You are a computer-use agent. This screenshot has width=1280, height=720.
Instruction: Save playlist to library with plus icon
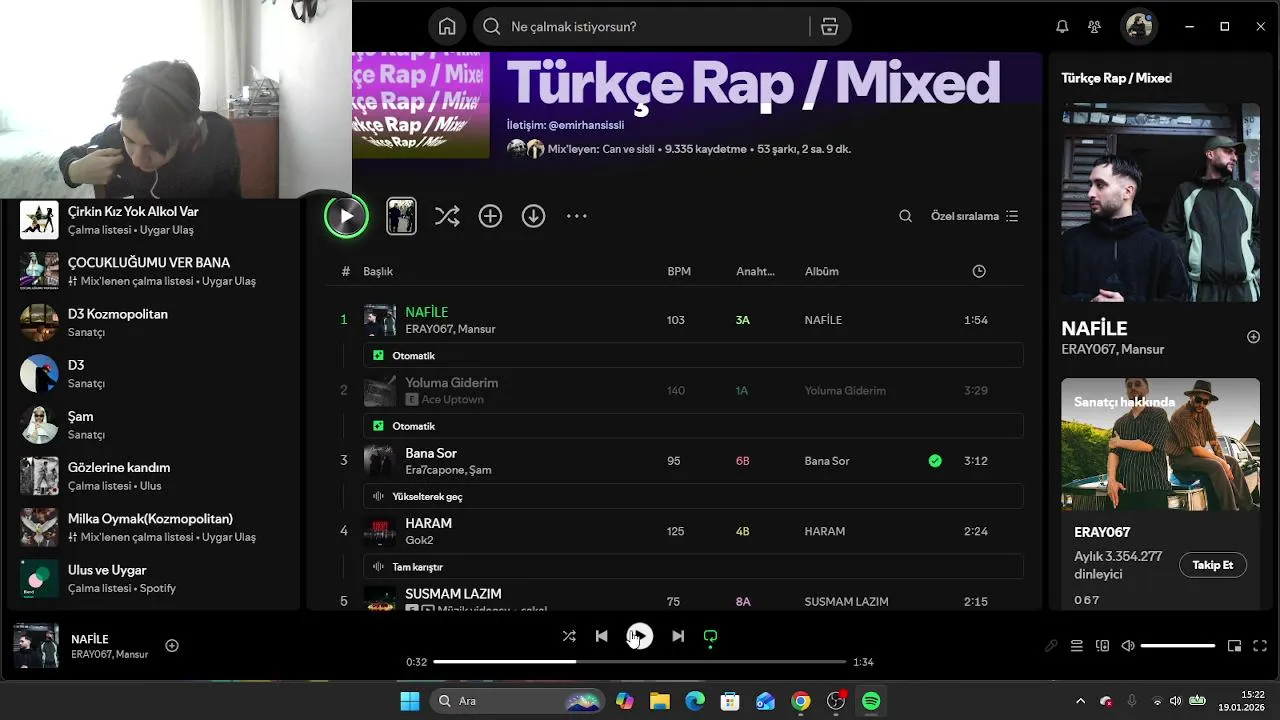pos(490,216)
